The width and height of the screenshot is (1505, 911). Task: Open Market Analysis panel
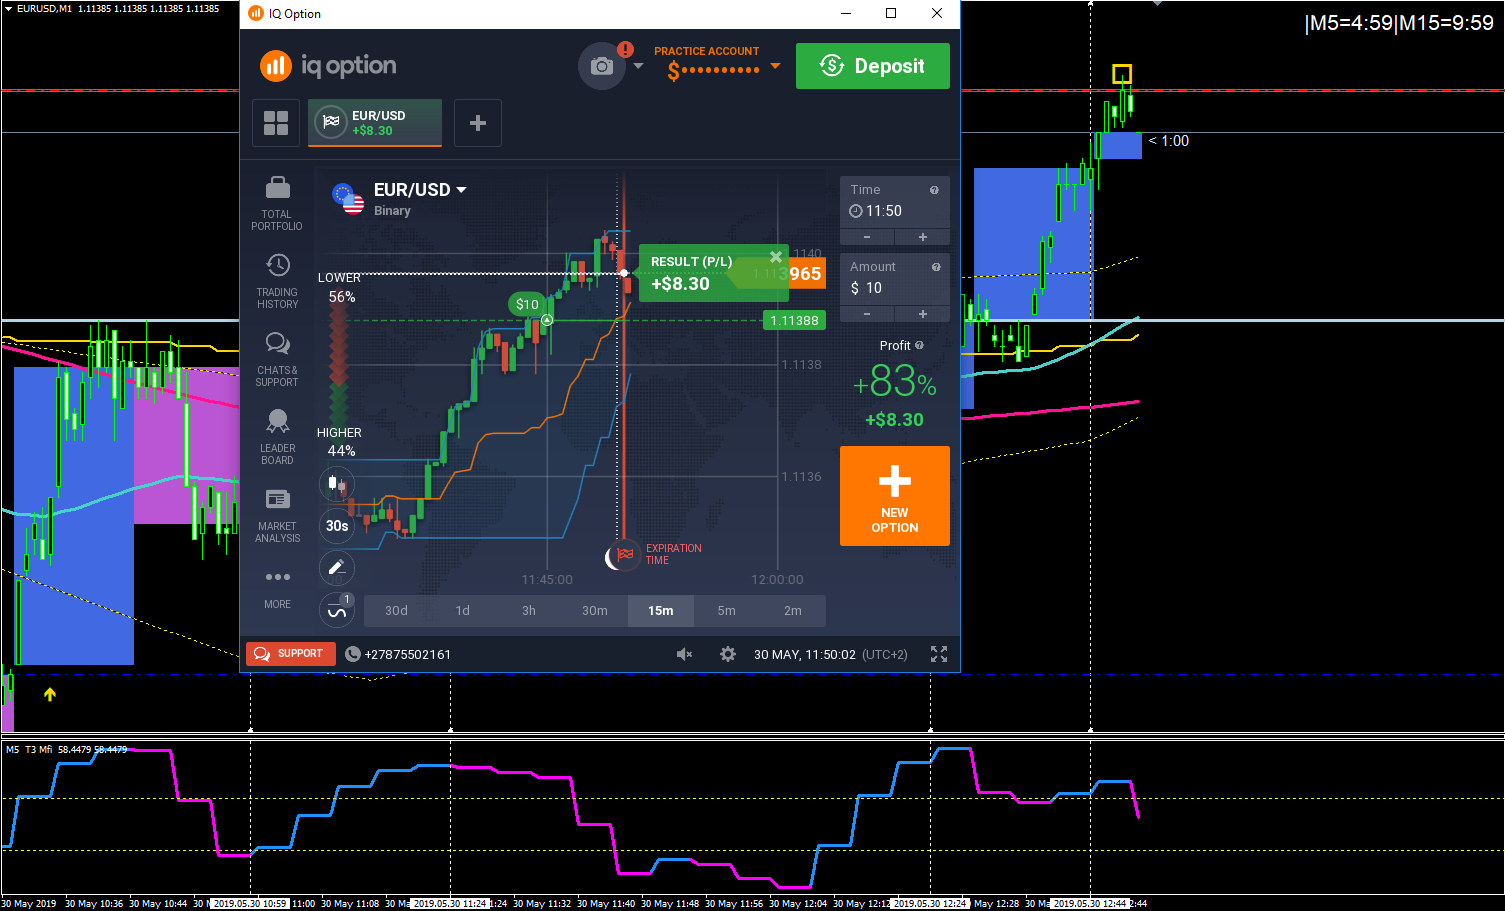(x=277, y=515)
